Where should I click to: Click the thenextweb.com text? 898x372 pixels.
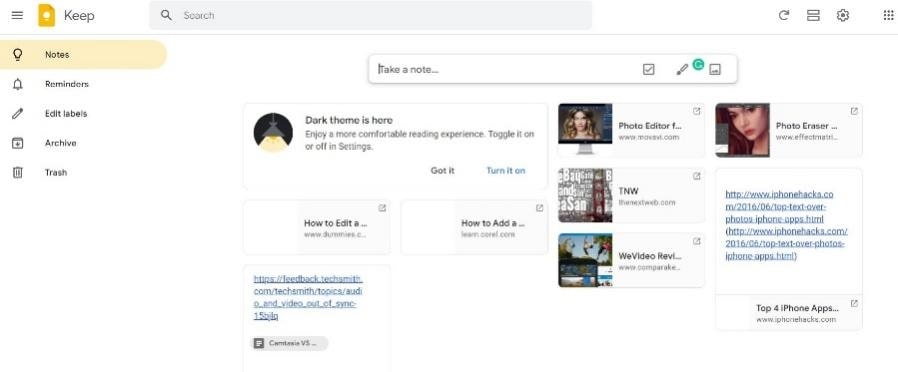(647, 203)
